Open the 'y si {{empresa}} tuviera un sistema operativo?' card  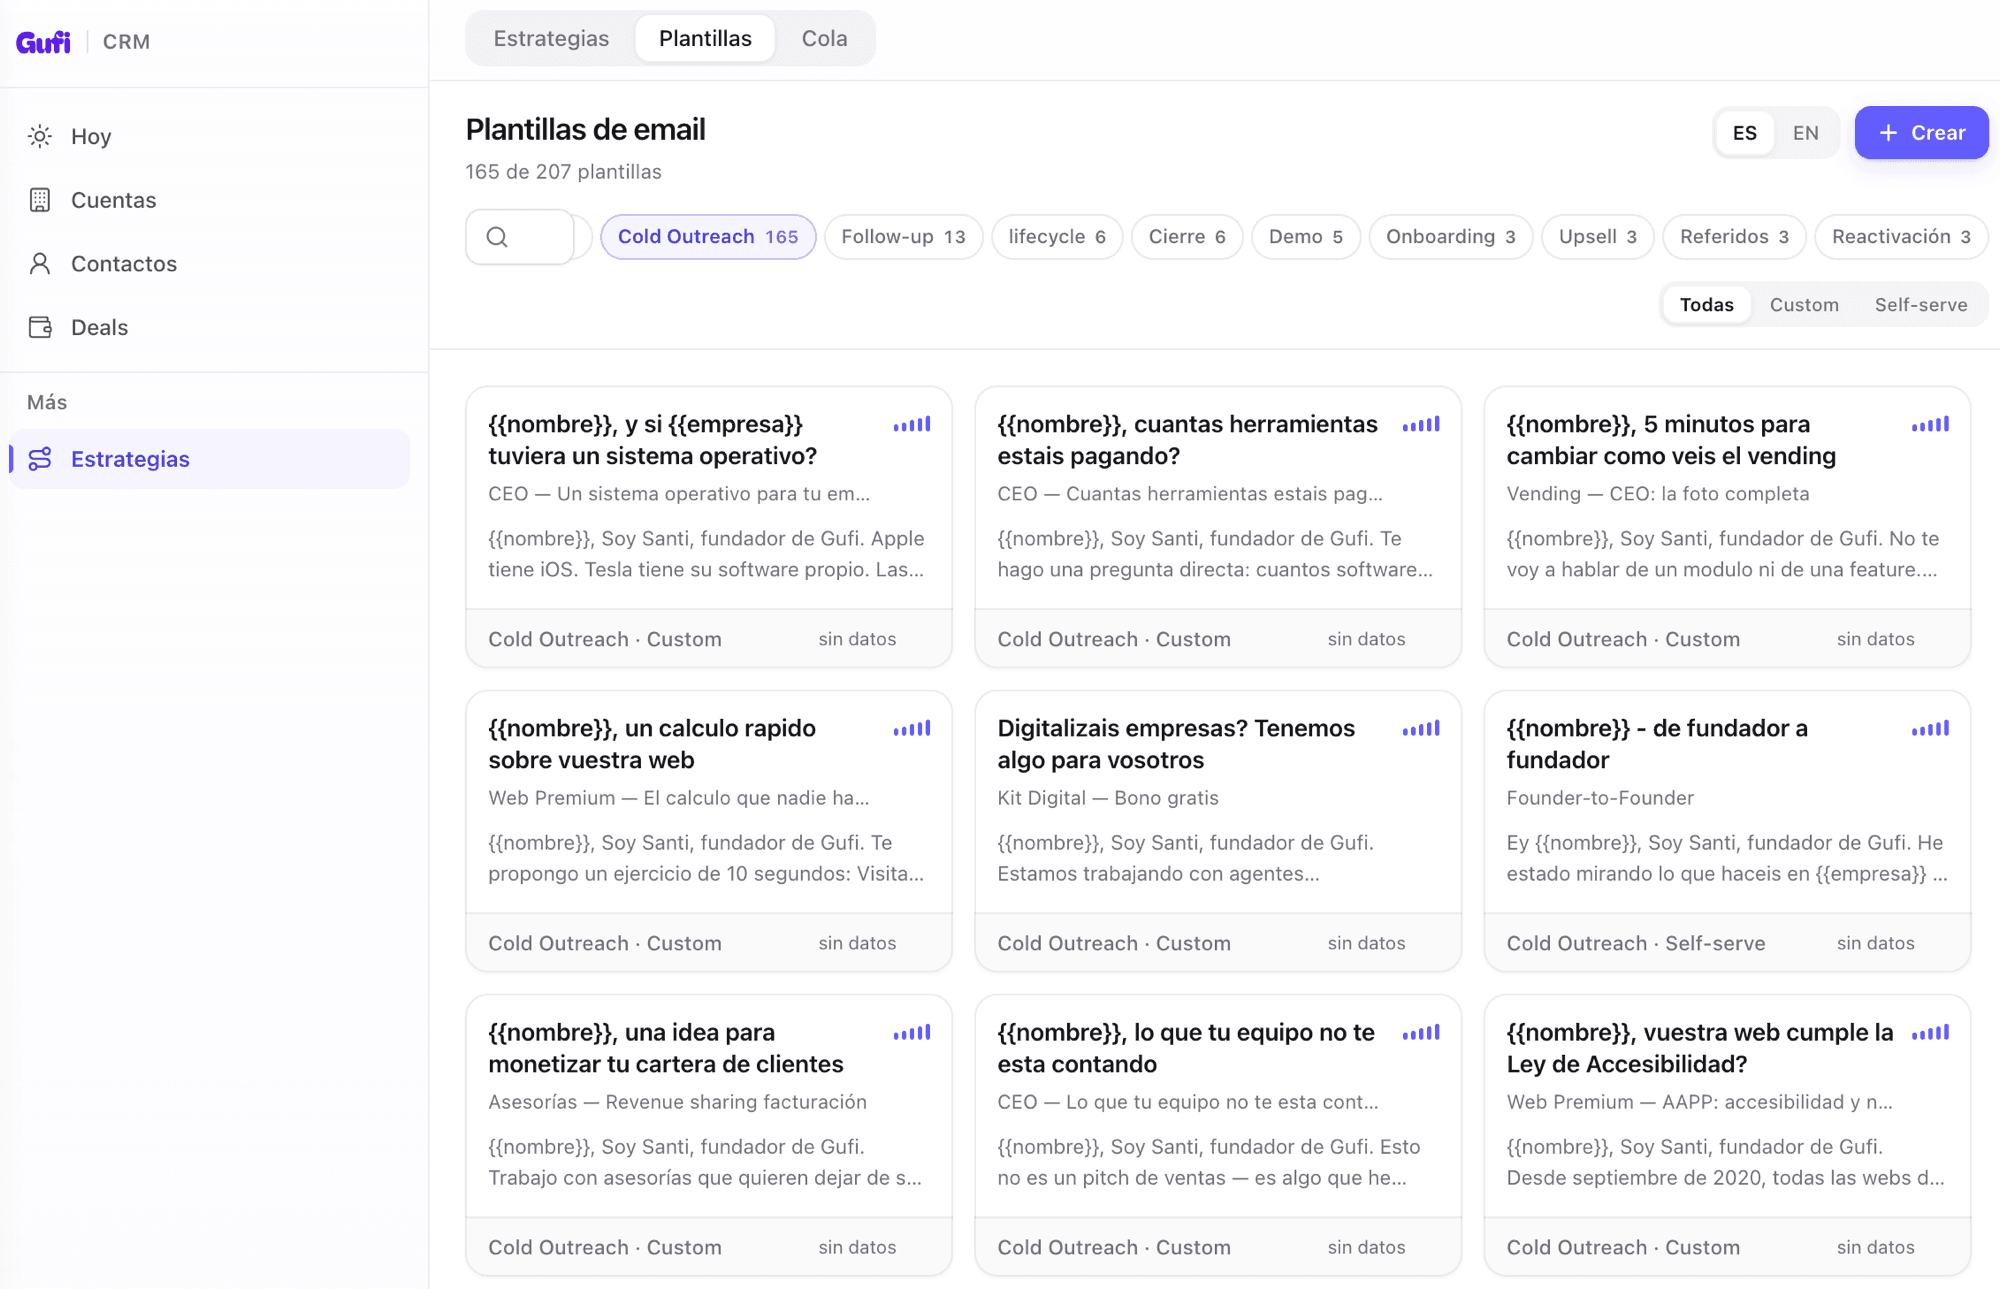709,527
